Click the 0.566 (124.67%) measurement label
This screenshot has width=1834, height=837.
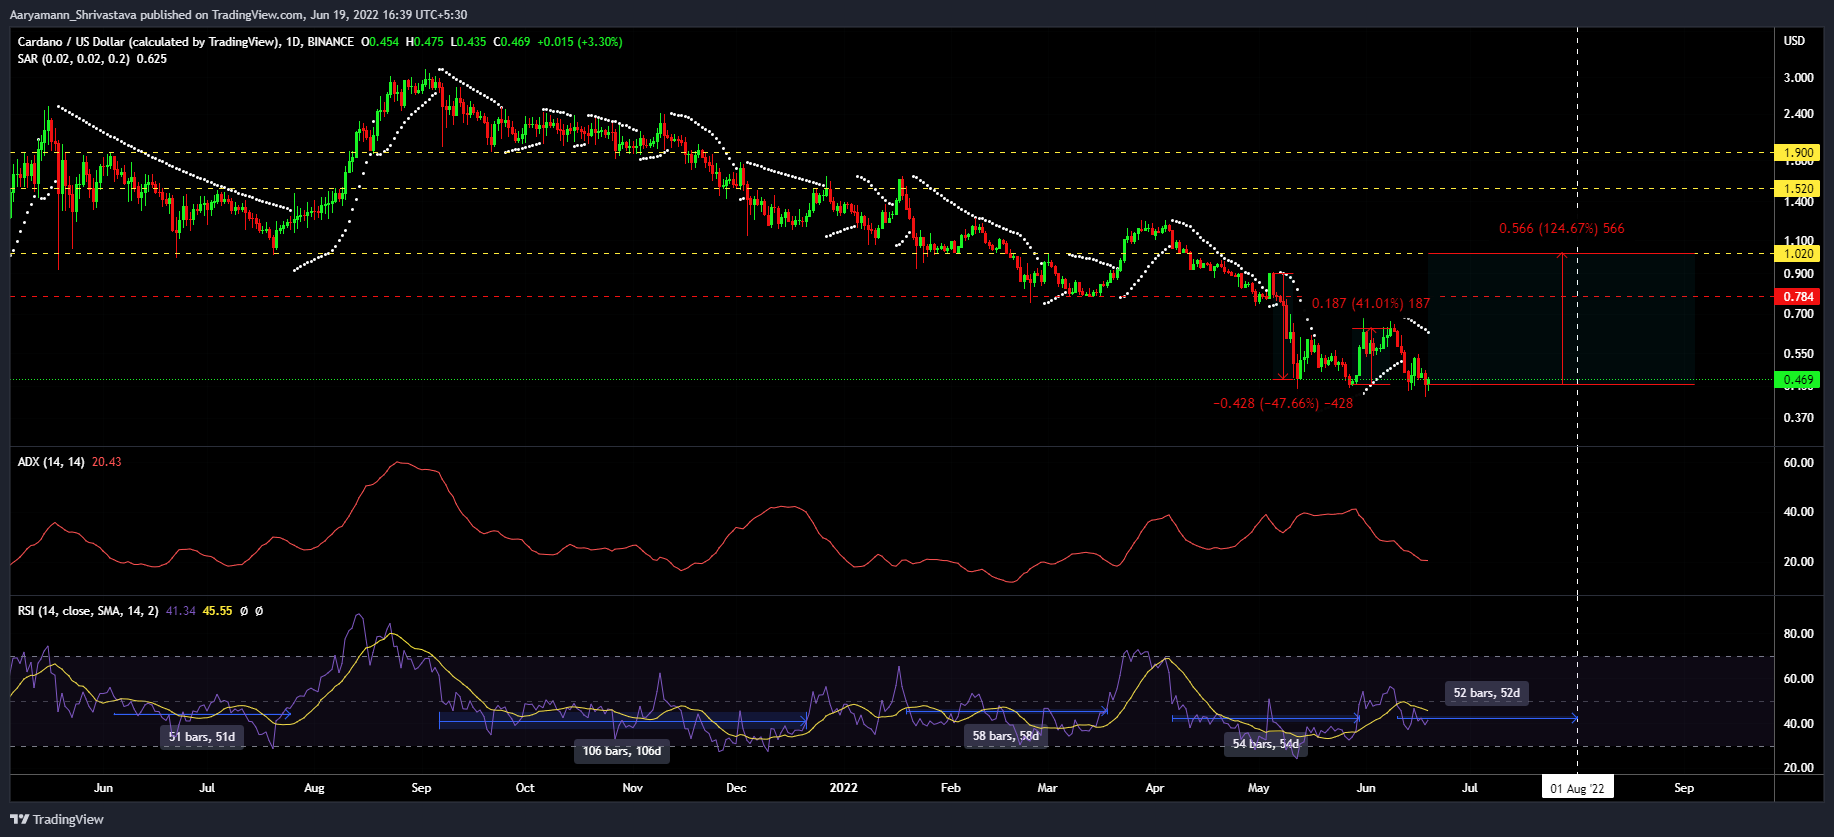coord(1561,229)
